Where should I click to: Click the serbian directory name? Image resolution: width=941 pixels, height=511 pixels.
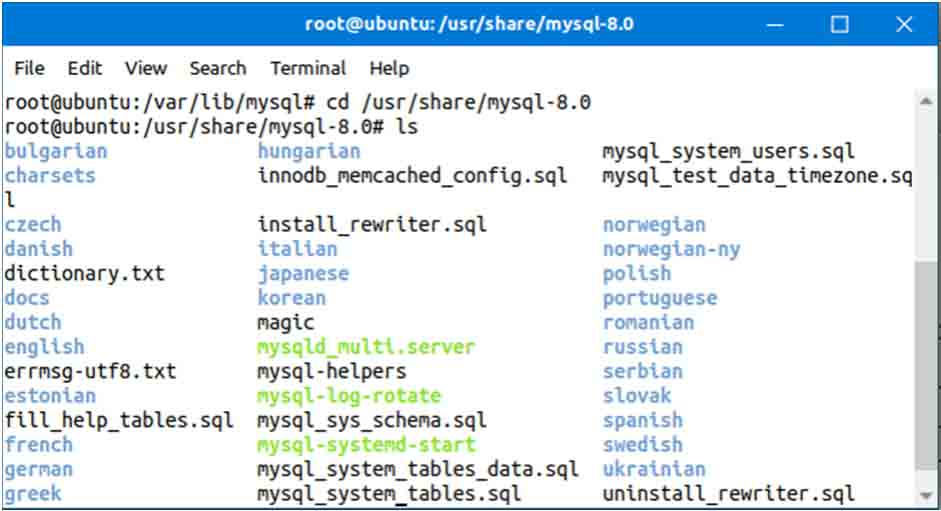tap(643, 372)
